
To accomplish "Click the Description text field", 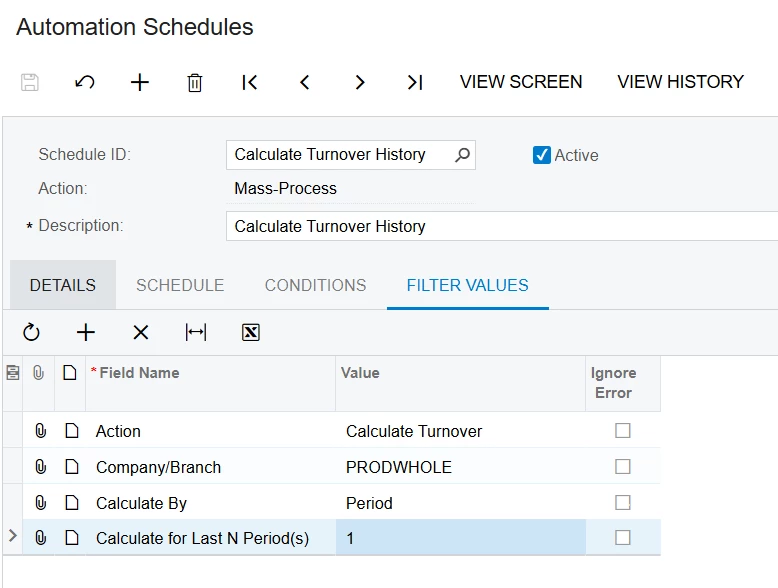I will click(x=500, y=226).
